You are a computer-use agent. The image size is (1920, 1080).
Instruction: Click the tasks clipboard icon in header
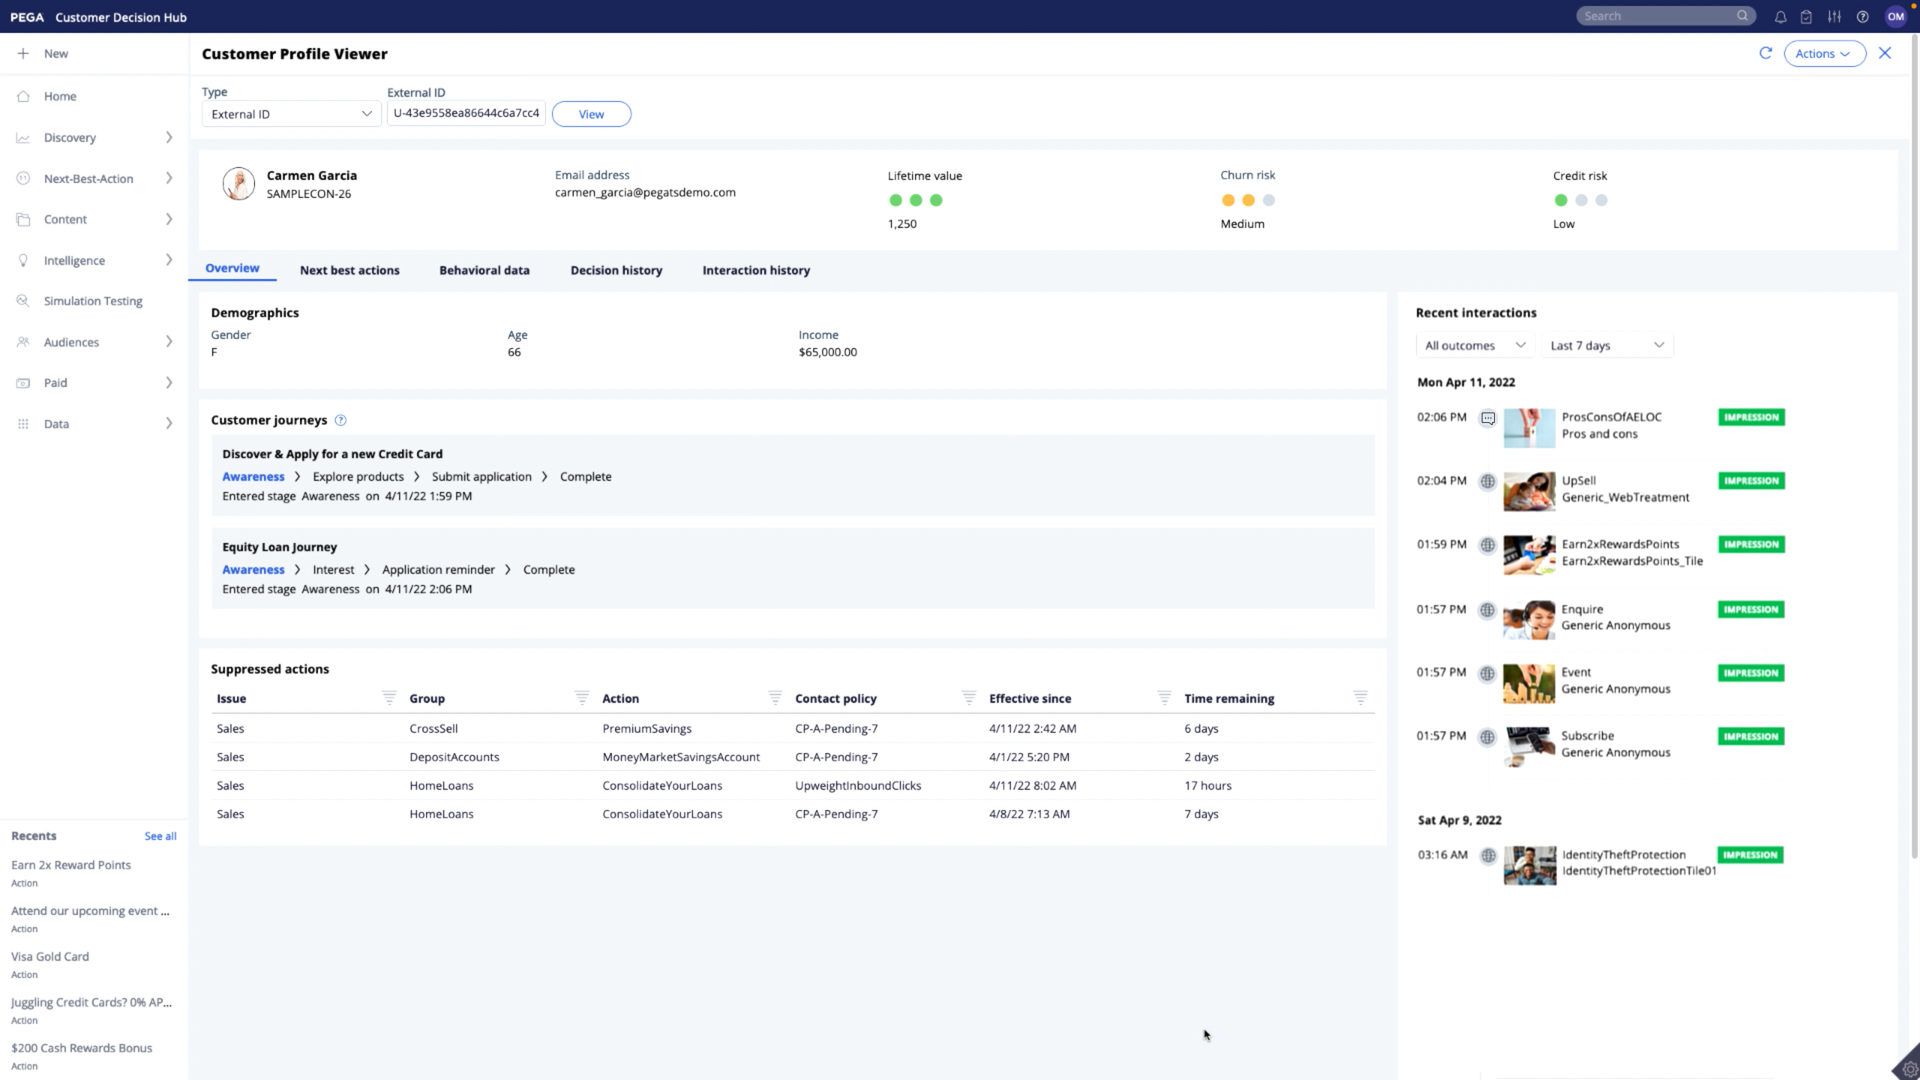(x=1806, y=16)
